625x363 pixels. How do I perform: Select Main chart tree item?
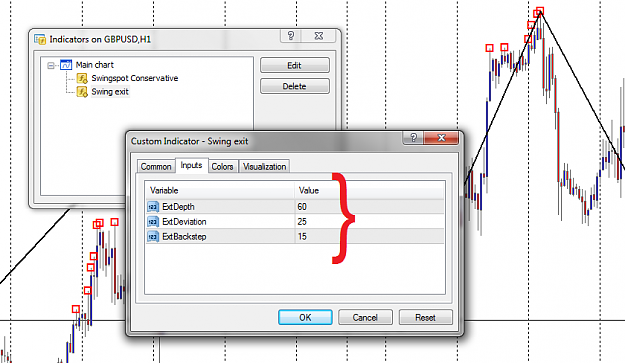coord(94,65)
